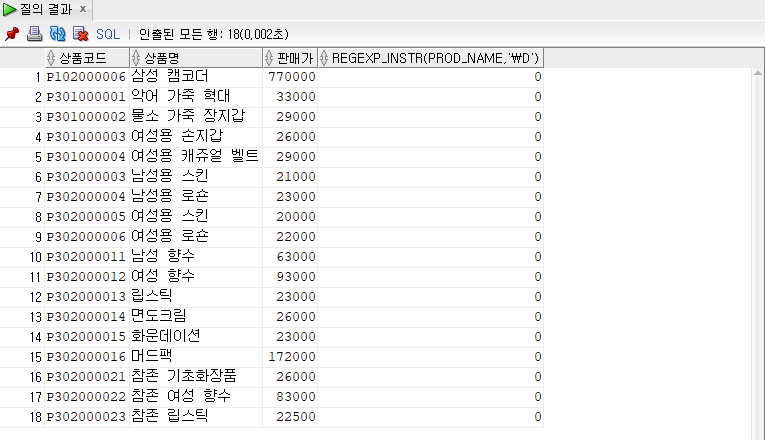Select cell 남성용 스킨
The image size is (766, 440).
(x=196, y=177)
